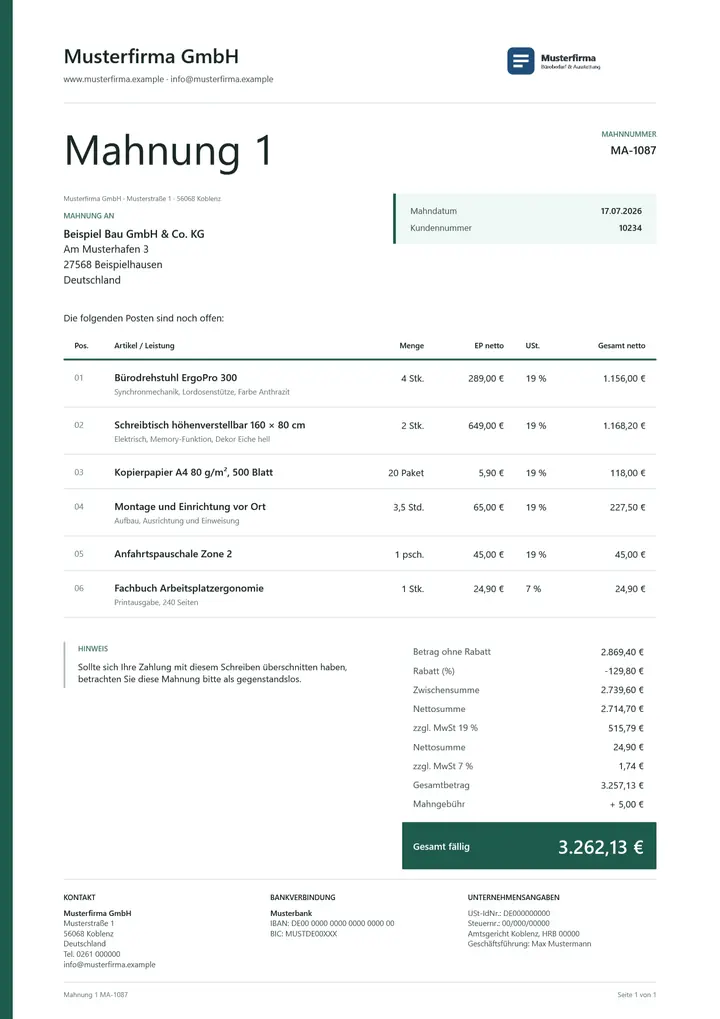This screenshot has height=1019, width=720.
Task: Click quantity '3,5 Std.' for Montage
Action: point(409,508)
